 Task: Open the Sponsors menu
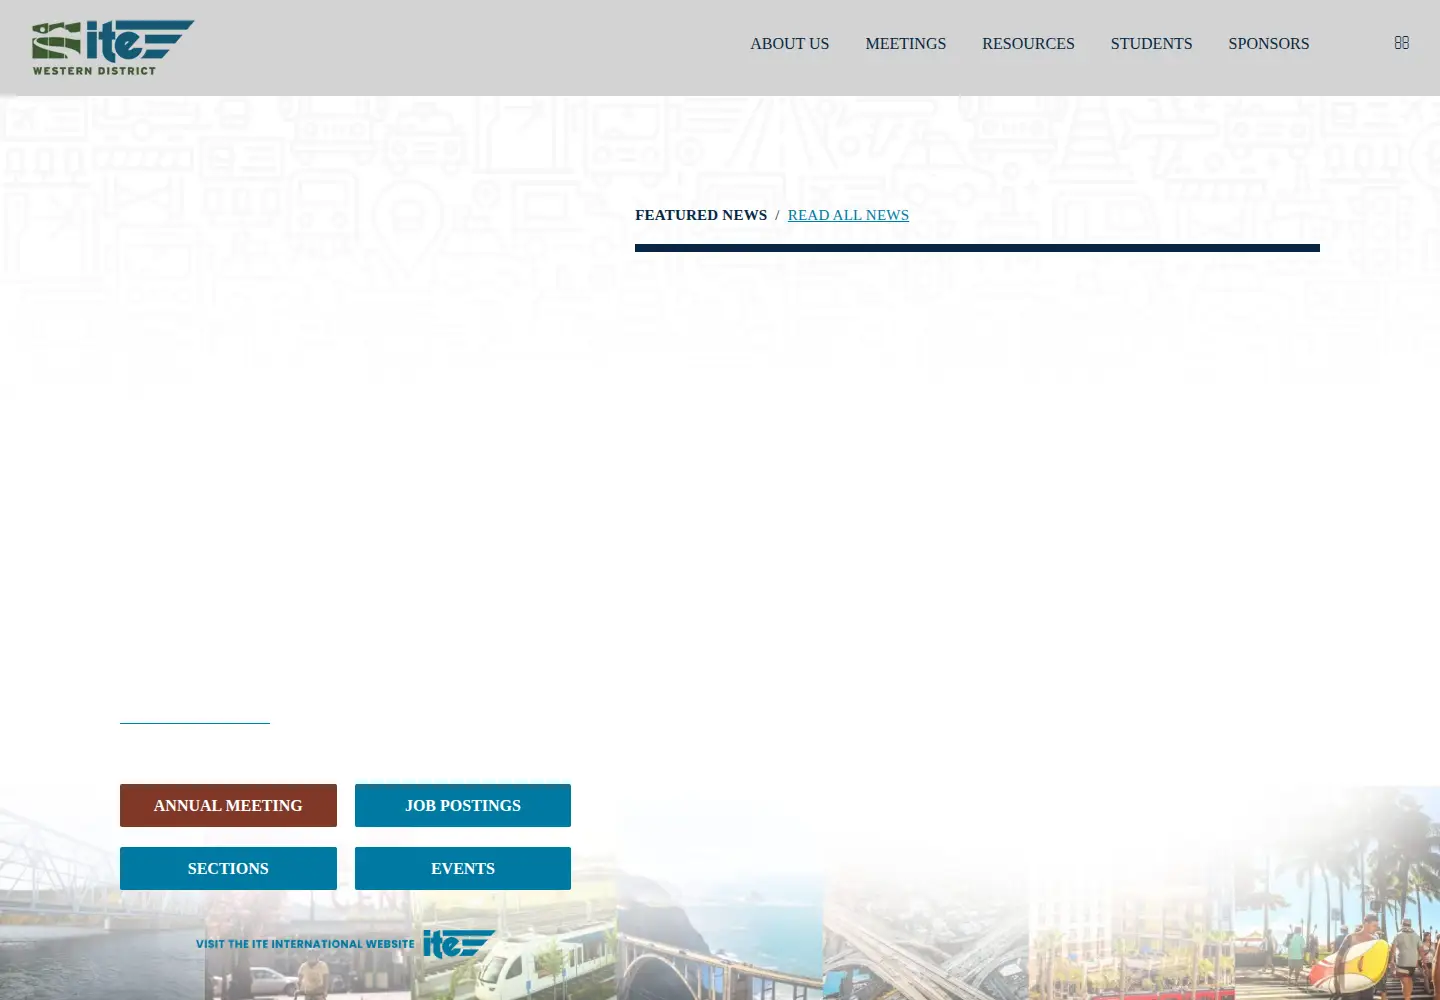pyautogui.click(x=1269, y=44)
